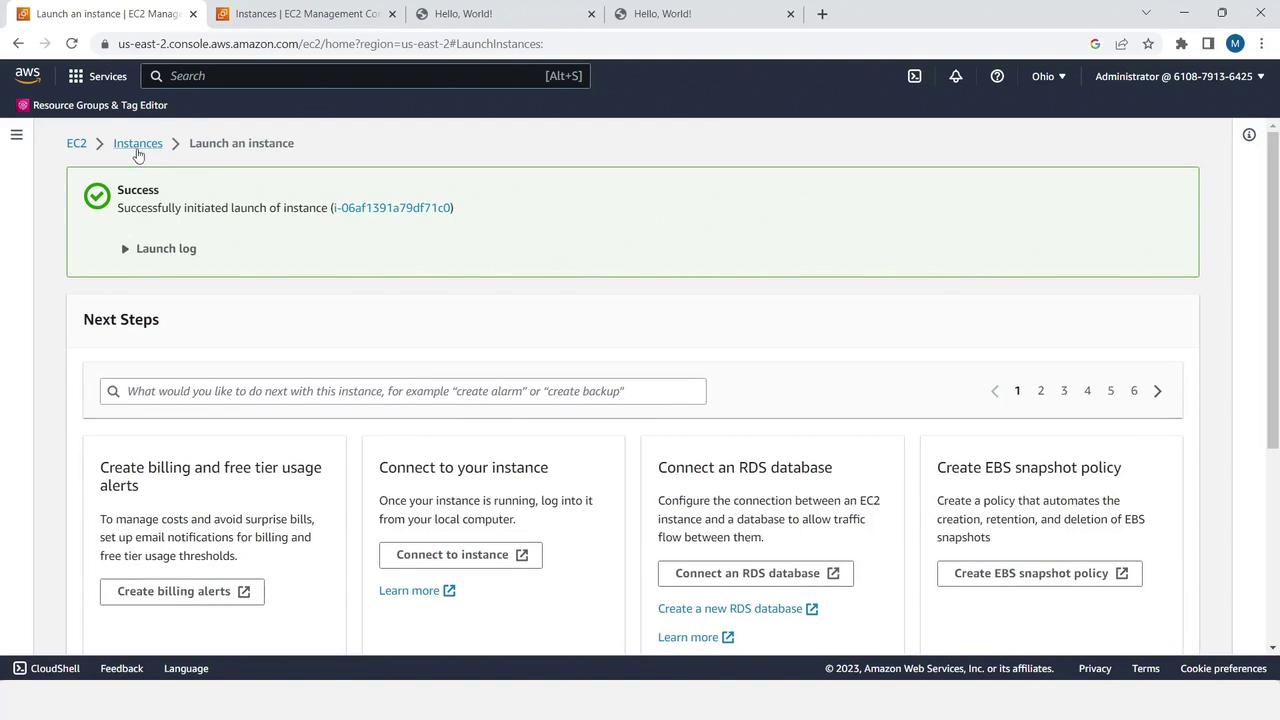
Task: Click the AWS search box
Action: [x=366, y=76]
